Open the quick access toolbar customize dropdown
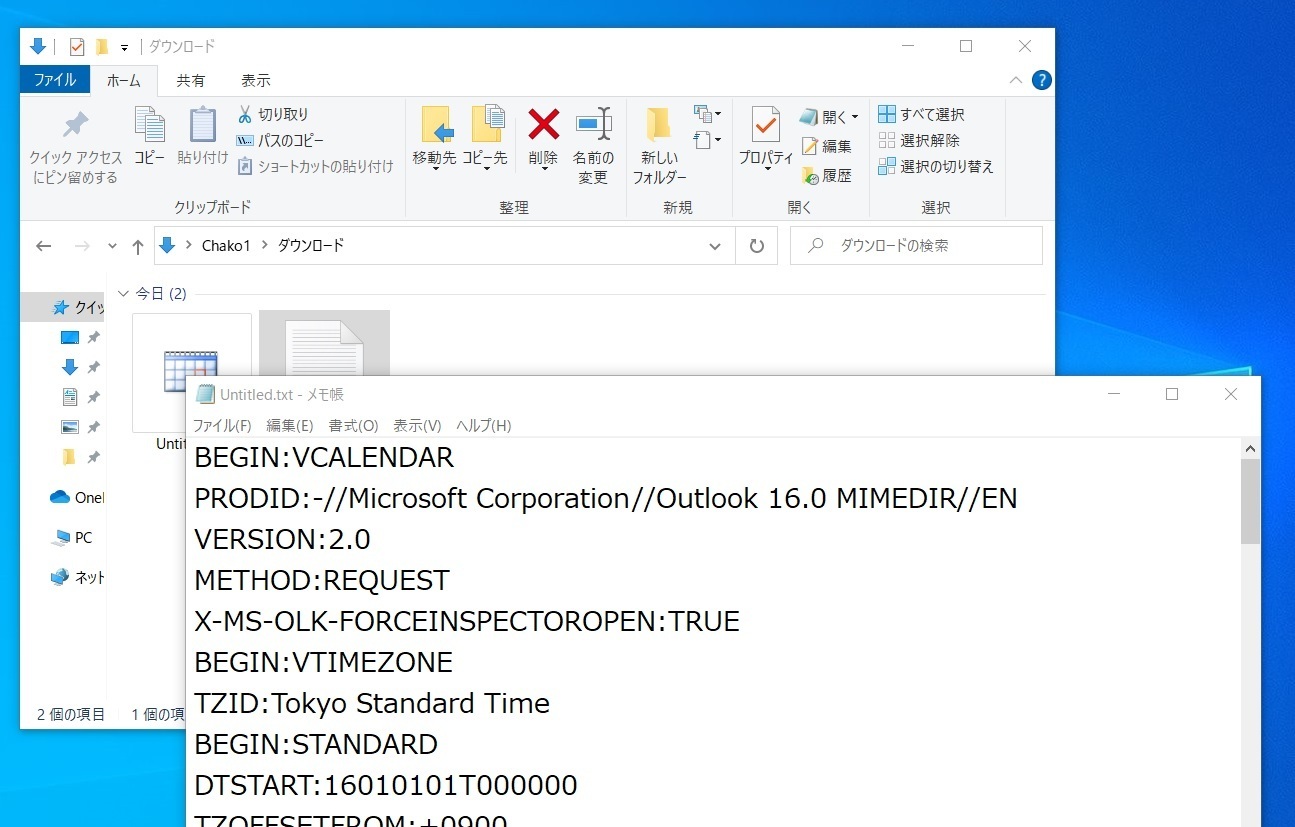 coord(125,47)
